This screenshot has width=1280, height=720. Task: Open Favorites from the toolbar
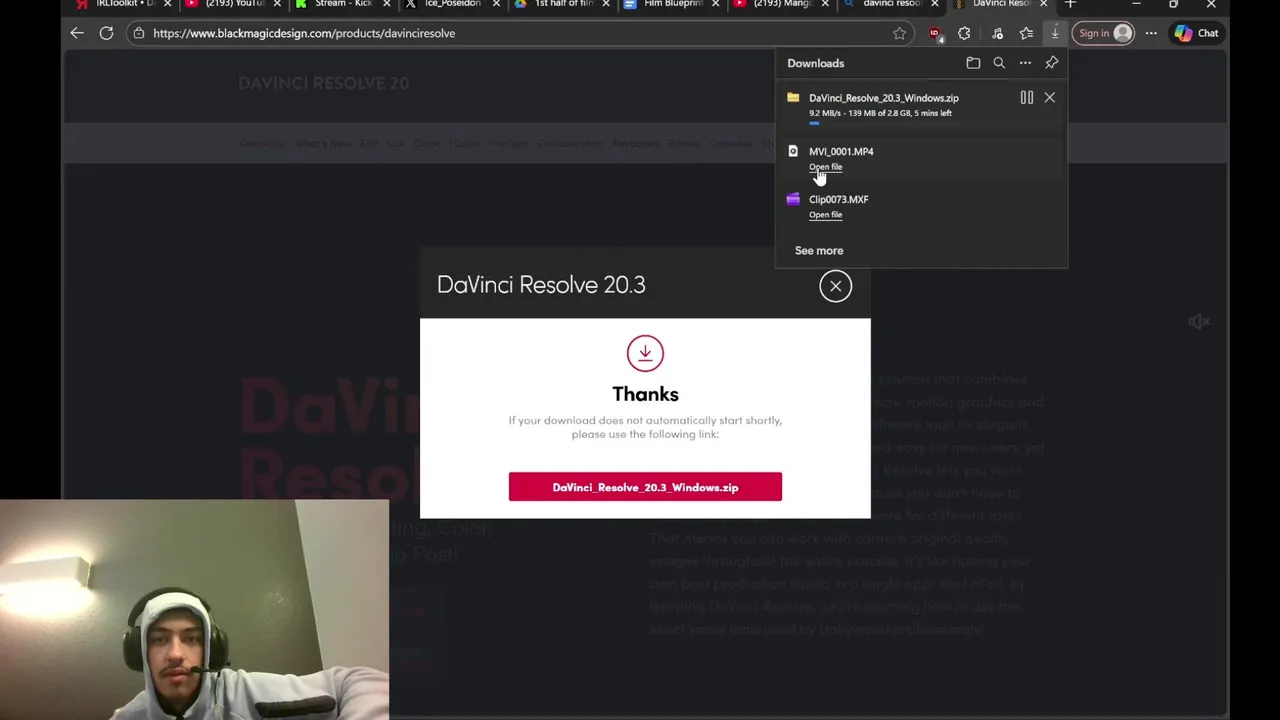1026,33
